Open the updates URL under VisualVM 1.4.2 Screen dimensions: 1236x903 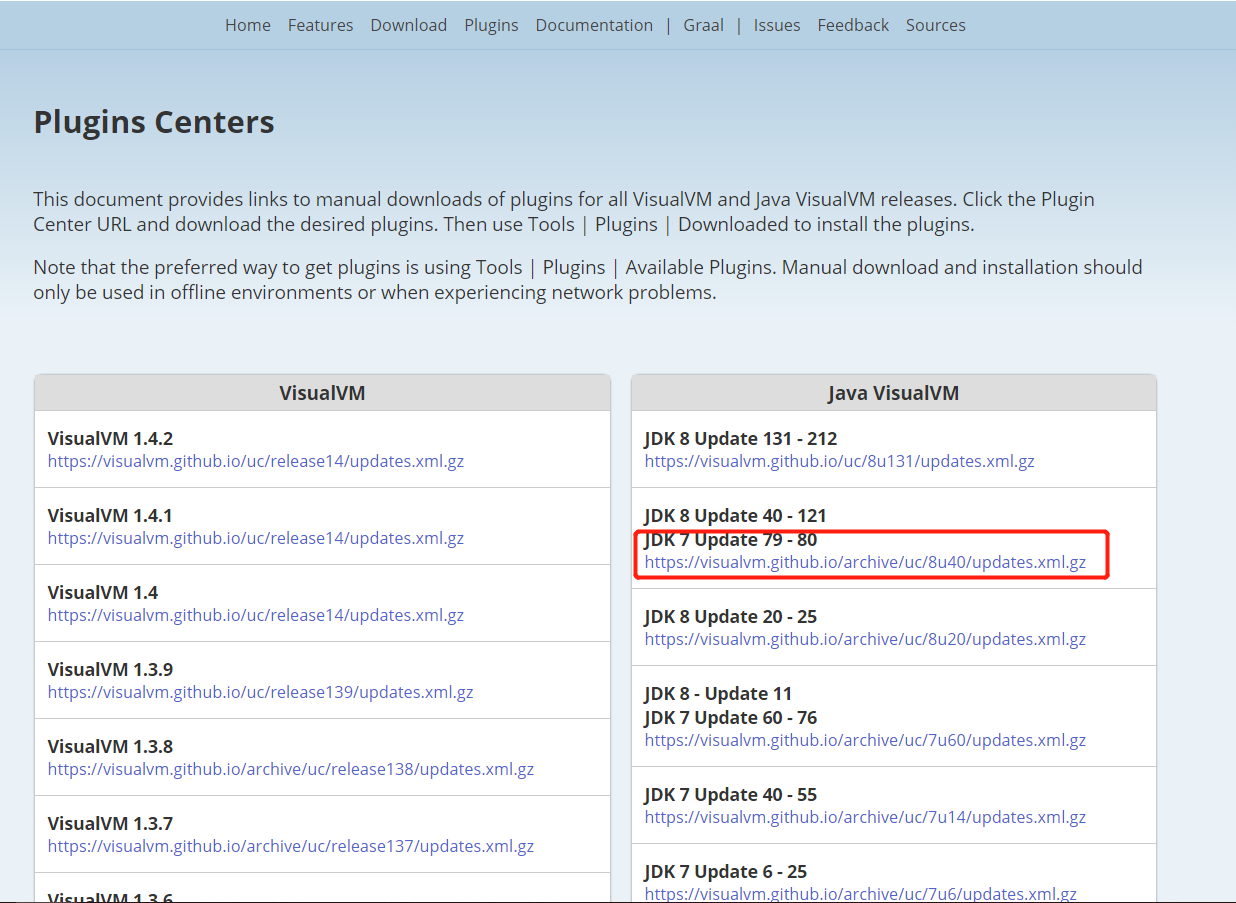point(256,461)
